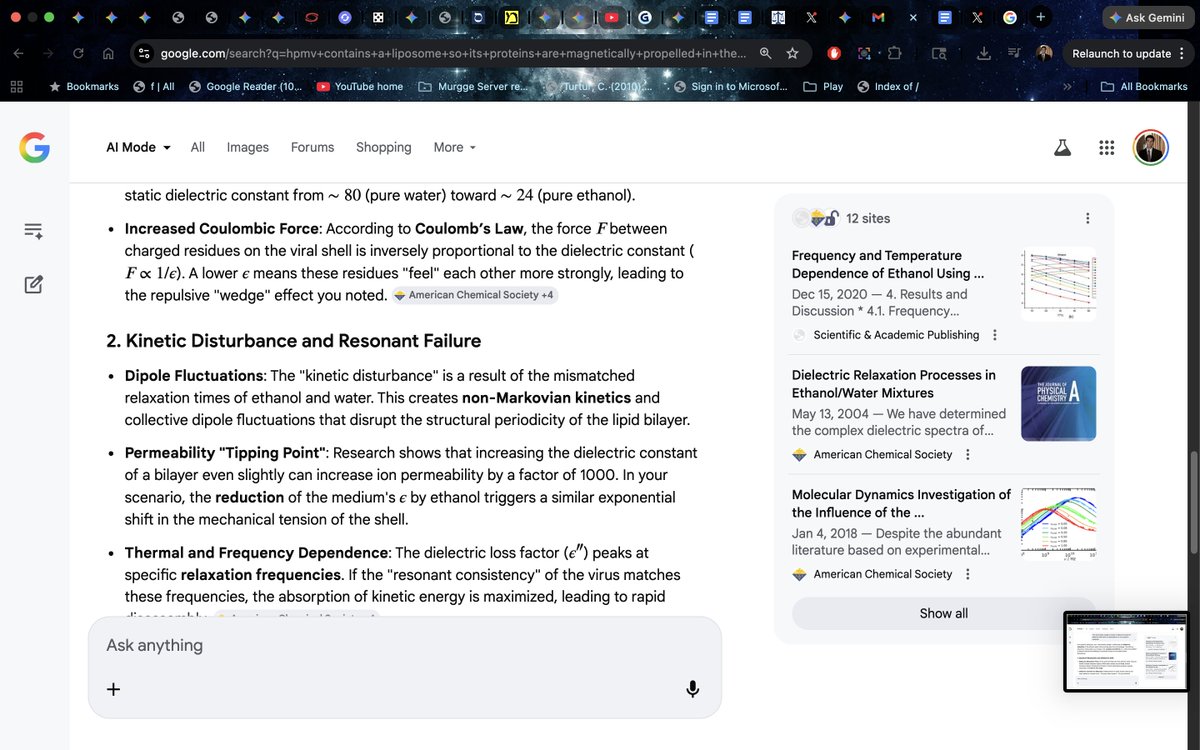Open the media controls icon
This screenshot has height=750, width=1200.
1014,53
